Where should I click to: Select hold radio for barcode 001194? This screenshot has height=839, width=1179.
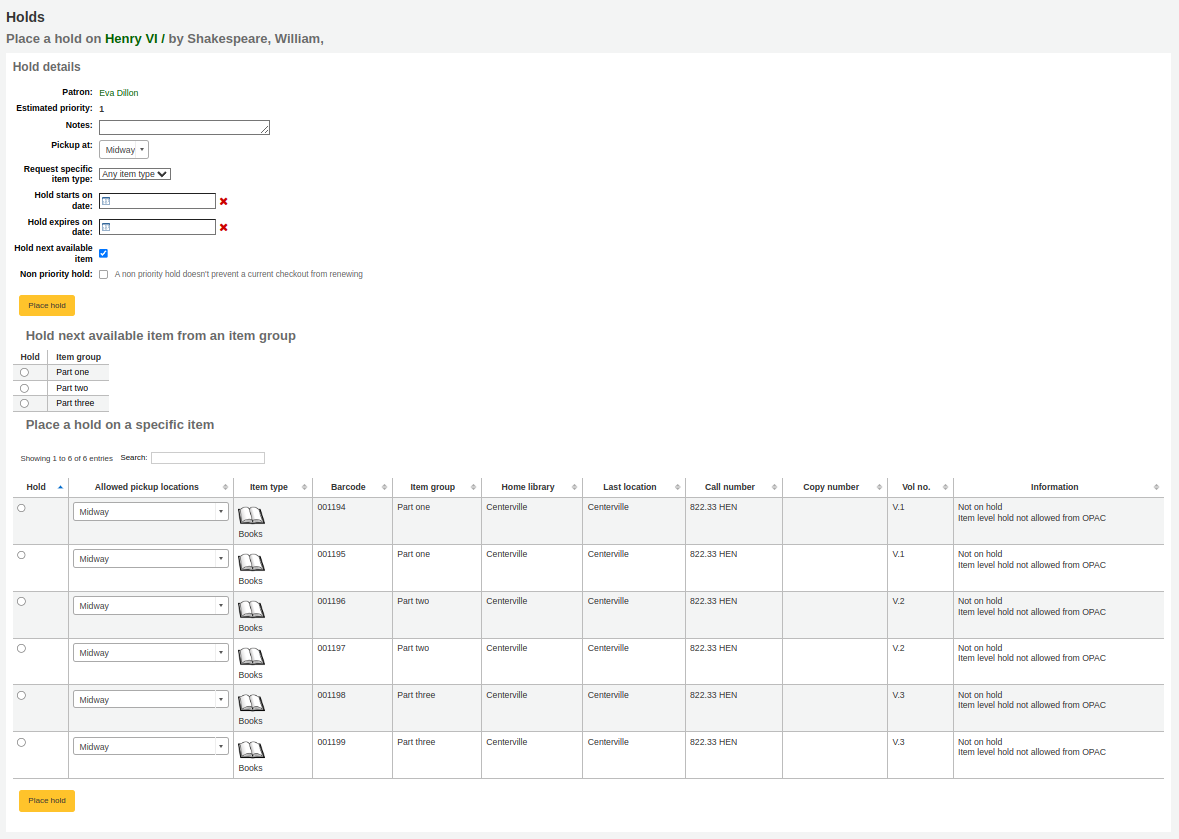22,508
